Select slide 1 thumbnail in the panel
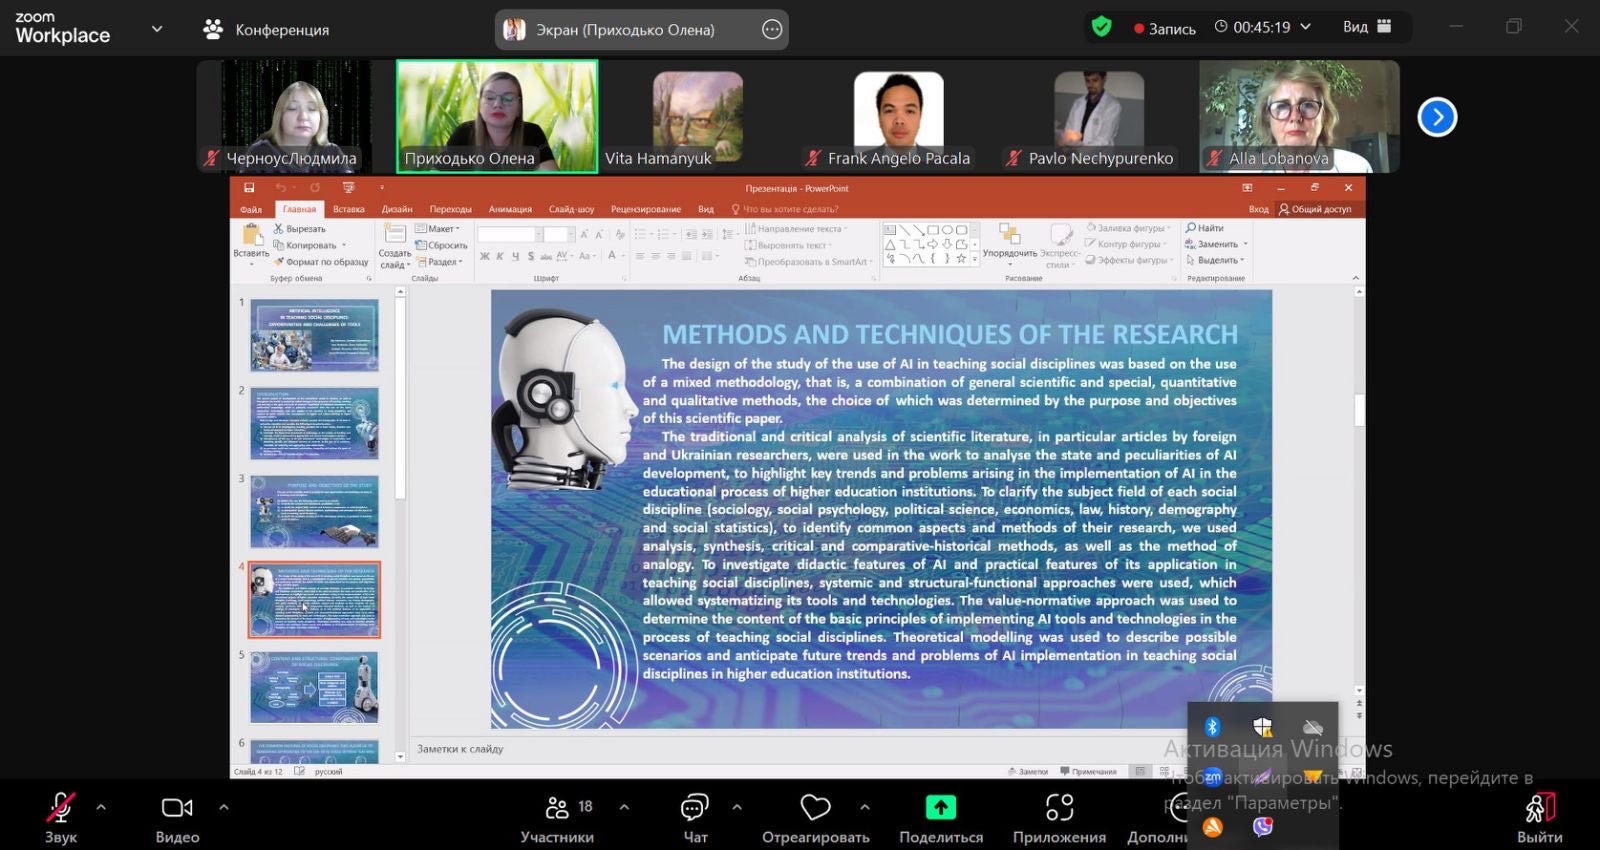 (314, 336)
